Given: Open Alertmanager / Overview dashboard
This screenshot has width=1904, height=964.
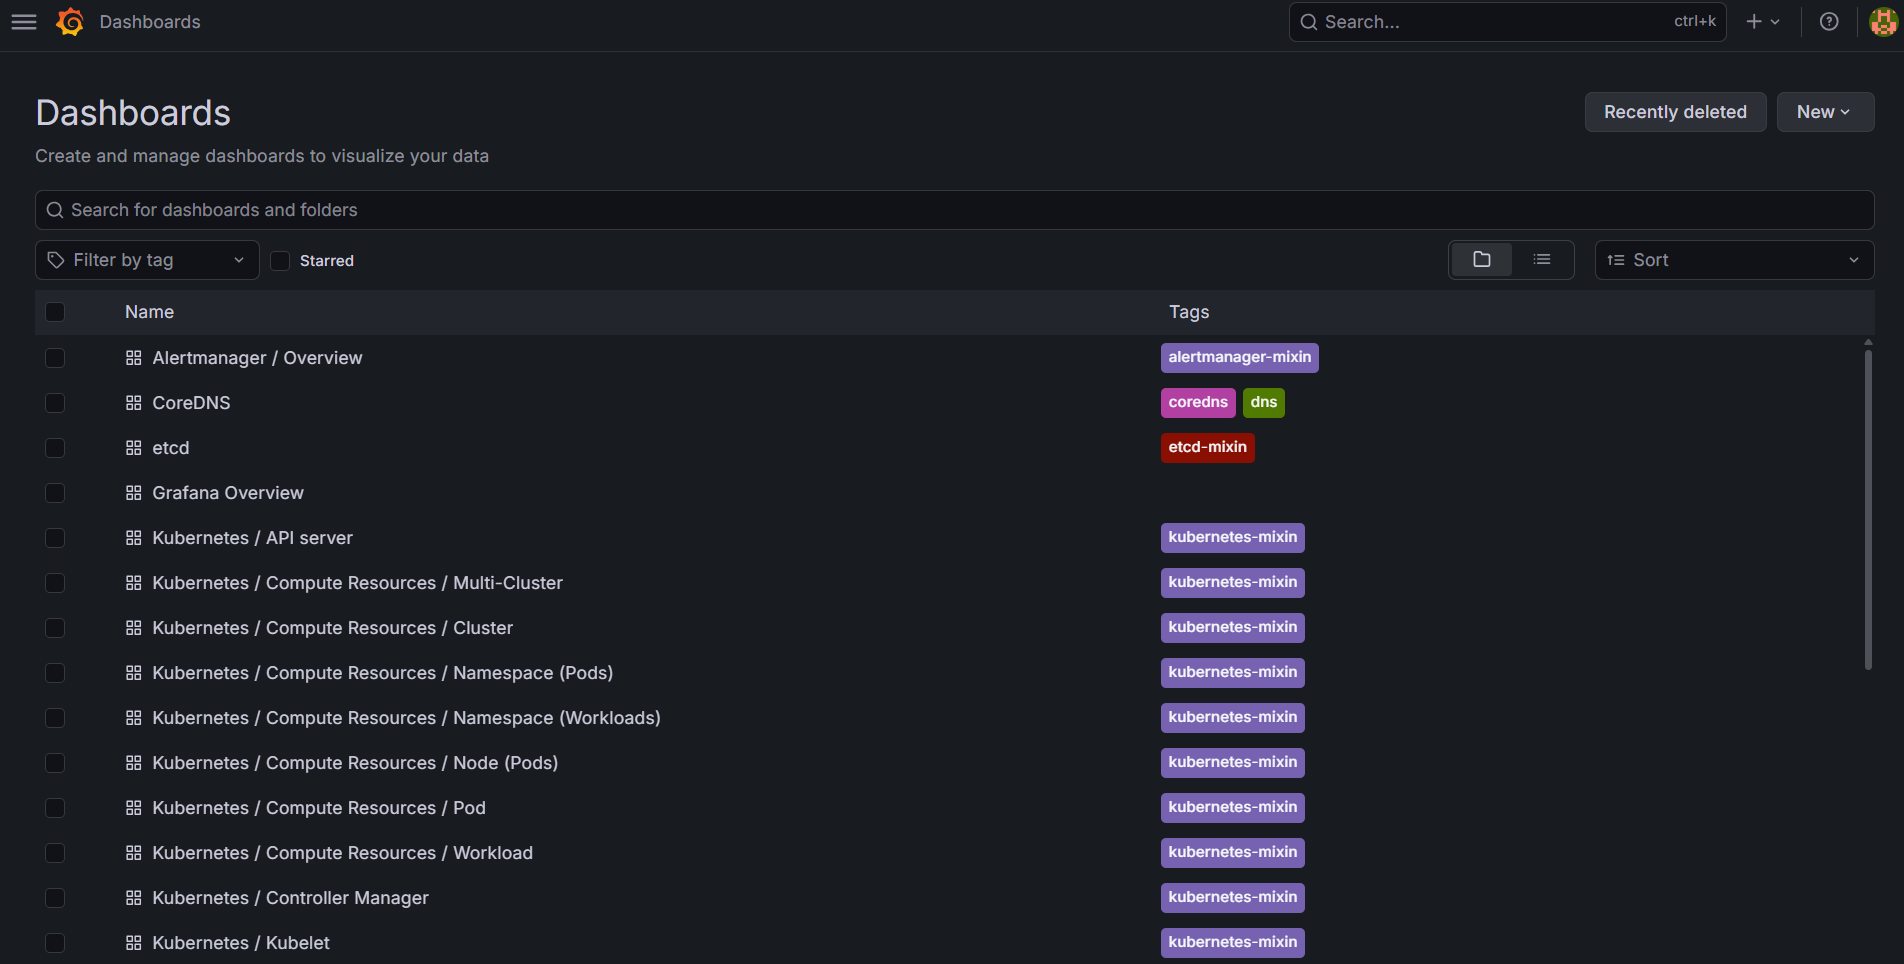Looking at the screenshot, I should [257, 358].
